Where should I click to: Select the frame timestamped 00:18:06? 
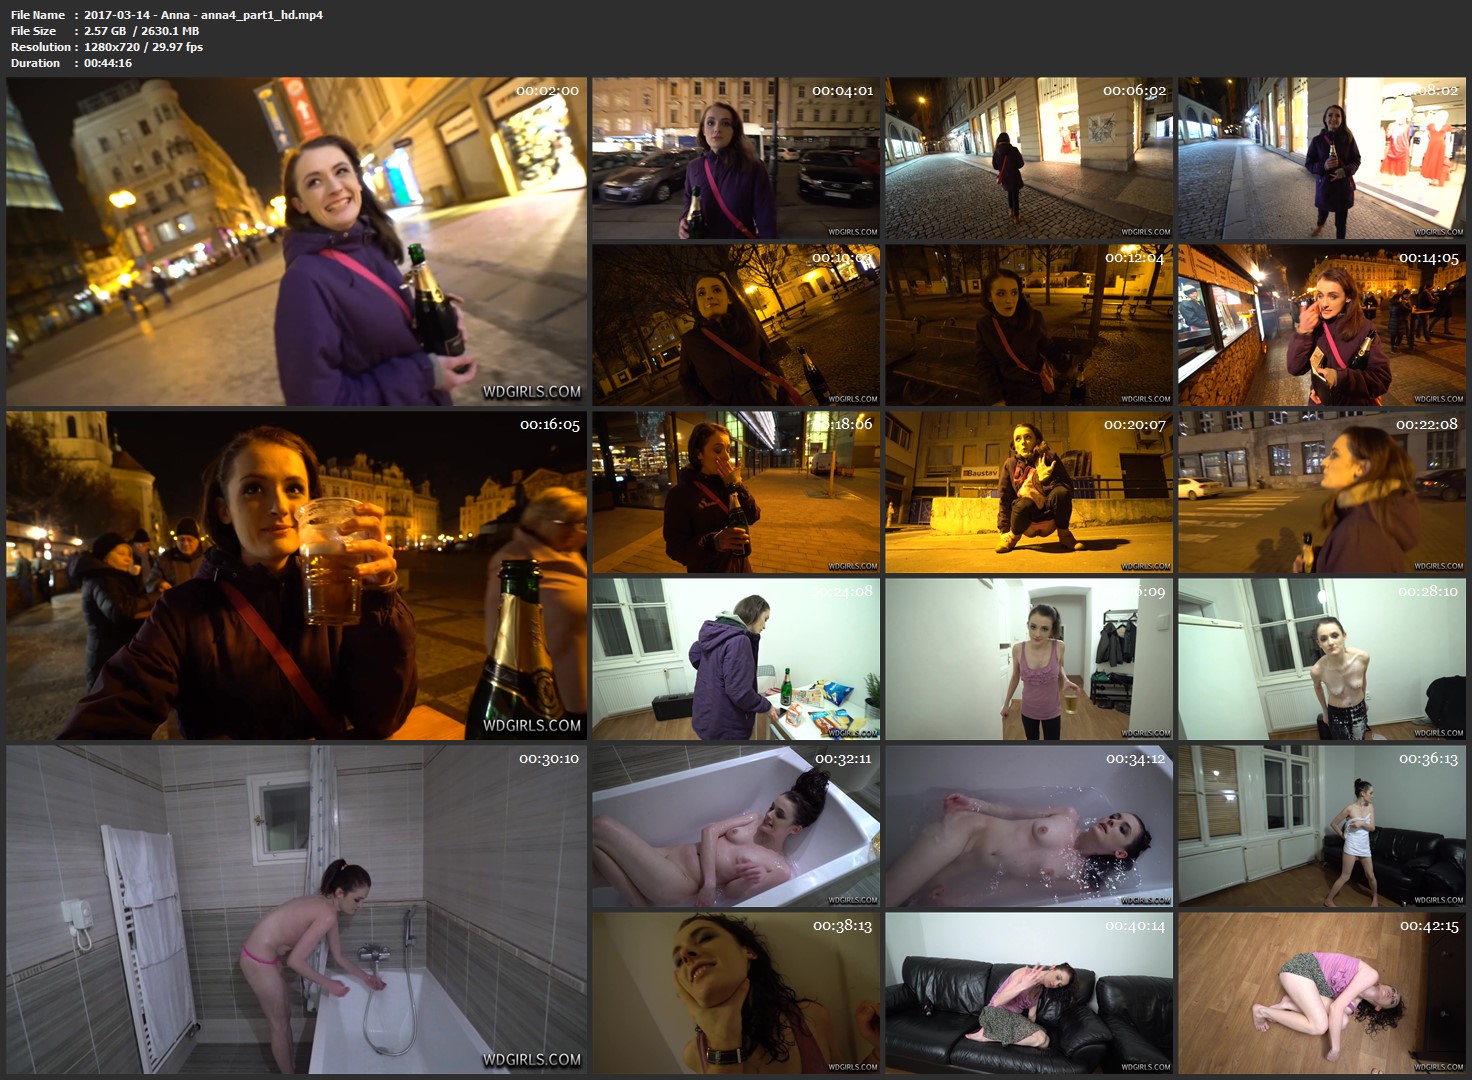[735, 492]
